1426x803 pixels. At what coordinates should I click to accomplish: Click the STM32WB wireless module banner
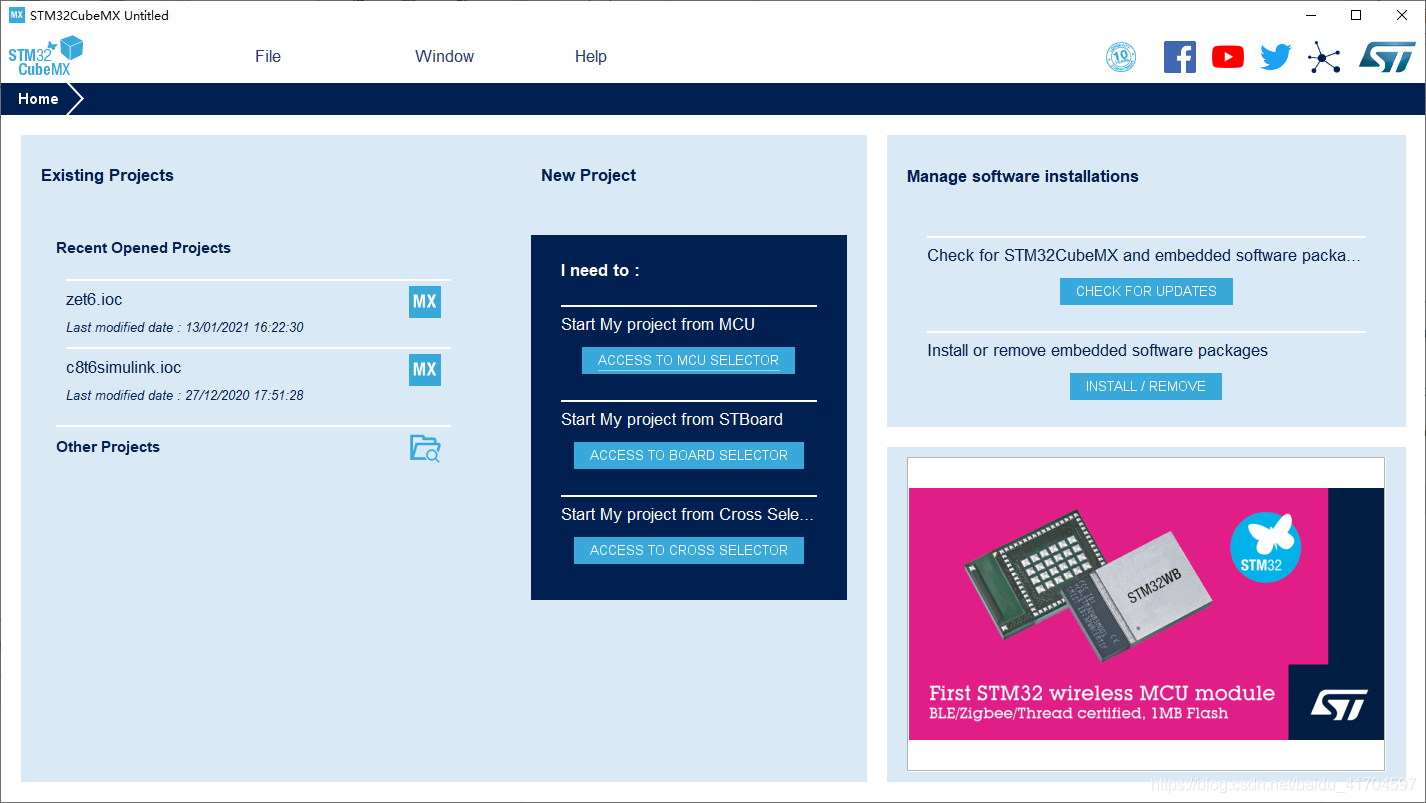pos(1145,613)
